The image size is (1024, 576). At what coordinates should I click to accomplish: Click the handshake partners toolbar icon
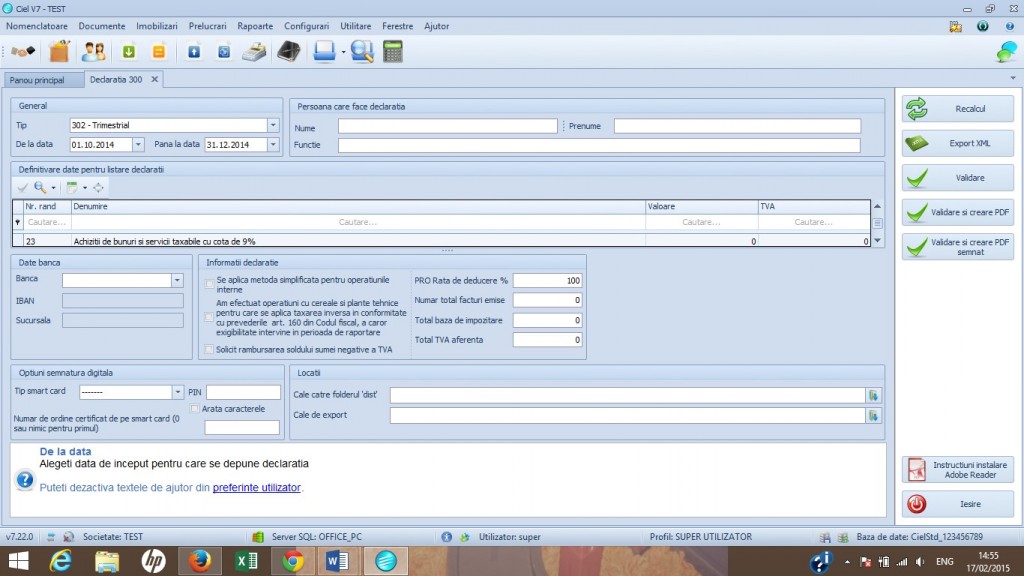click(23, 51)
